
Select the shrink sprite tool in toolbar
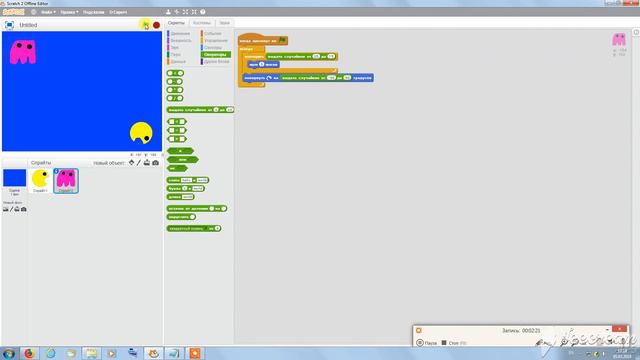(x=194, y=12)
